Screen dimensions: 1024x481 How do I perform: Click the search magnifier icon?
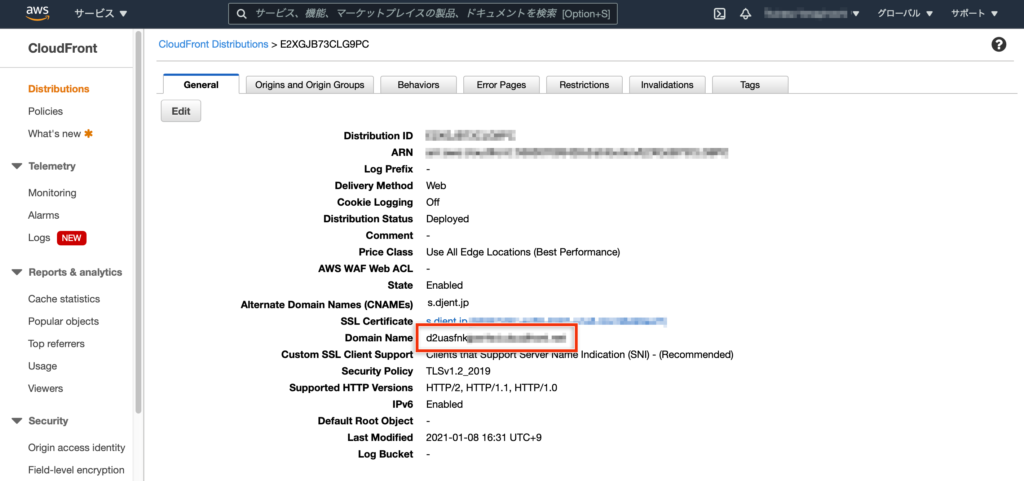241,14
